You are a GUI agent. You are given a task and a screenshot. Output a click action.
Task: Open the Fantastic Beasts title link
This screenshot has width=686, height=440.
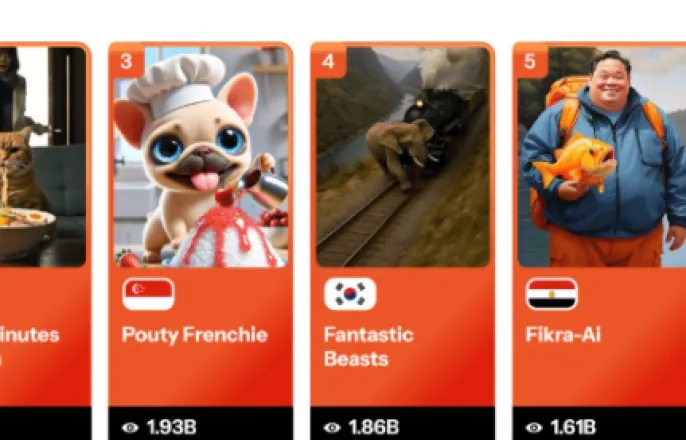(x=368, y=347)
